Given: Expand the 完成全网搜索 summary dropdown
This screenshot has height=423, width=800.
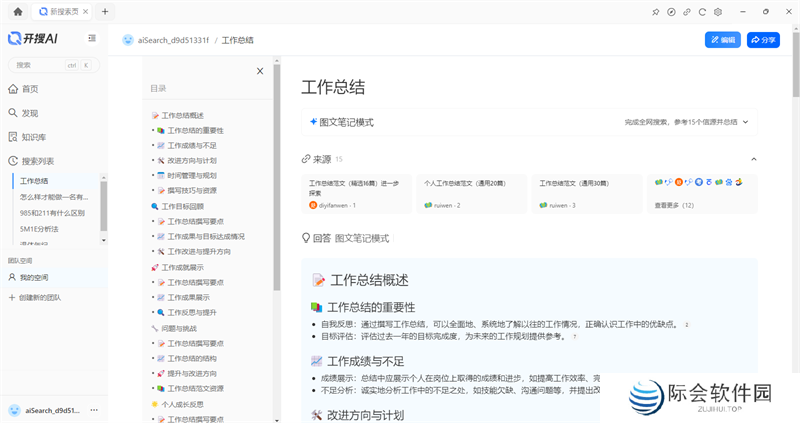Looking at the screenshot, I should 745,122.
